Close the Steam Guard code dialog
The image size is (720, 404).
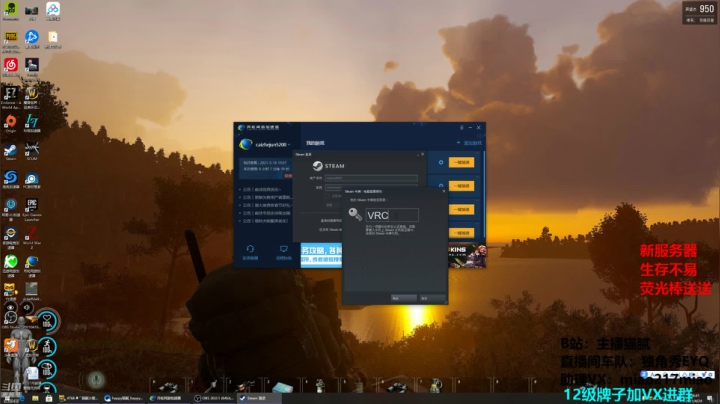point(444,191)
